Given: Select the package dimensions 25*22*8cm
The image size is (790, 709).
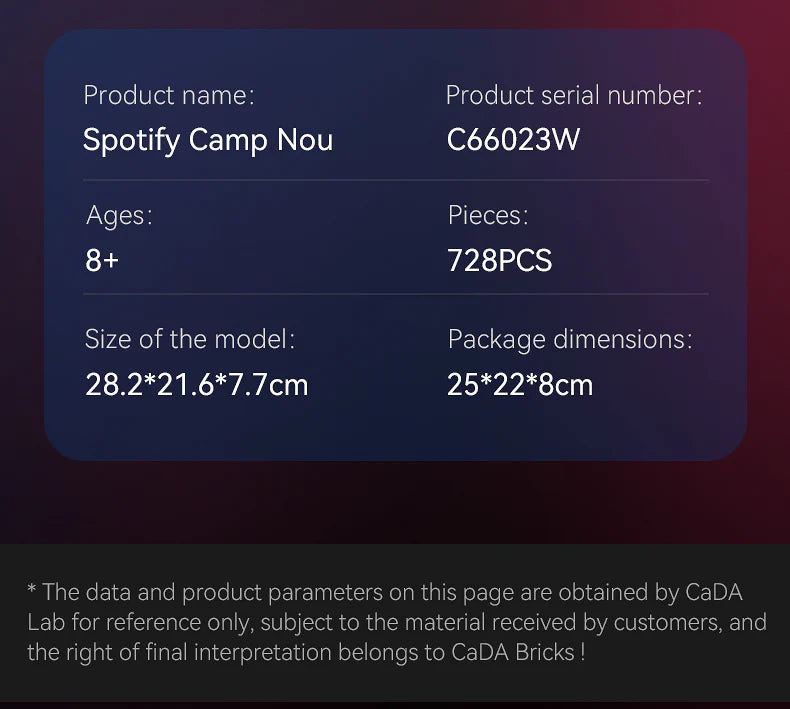Looking at the screenshot, I should point(519,384).
